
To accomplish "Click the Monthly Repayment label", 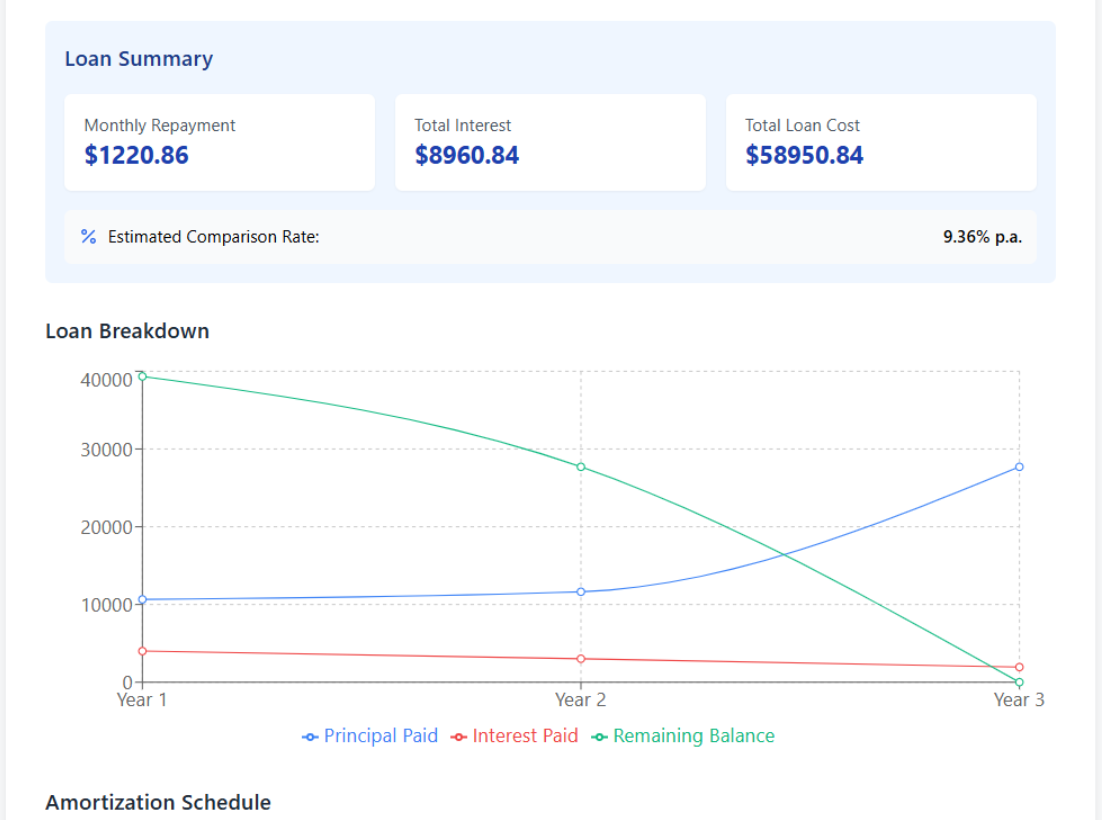I will coord(160,126).
